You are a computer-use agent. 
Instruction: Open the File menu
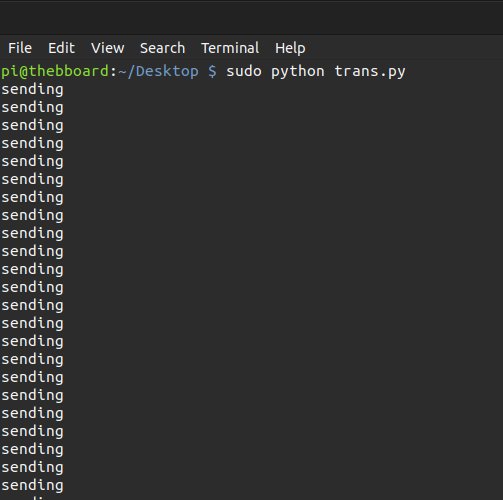(x=20, y=48)
